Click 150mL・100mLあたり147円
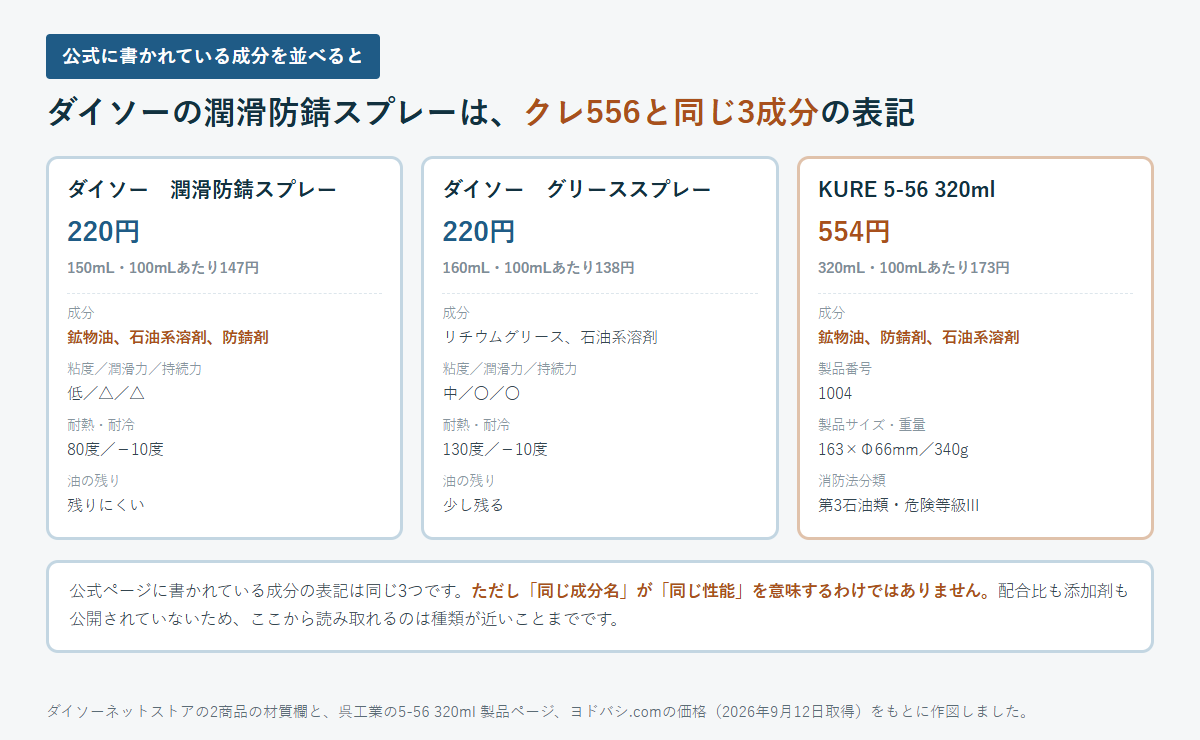 (x=163, y=268)
